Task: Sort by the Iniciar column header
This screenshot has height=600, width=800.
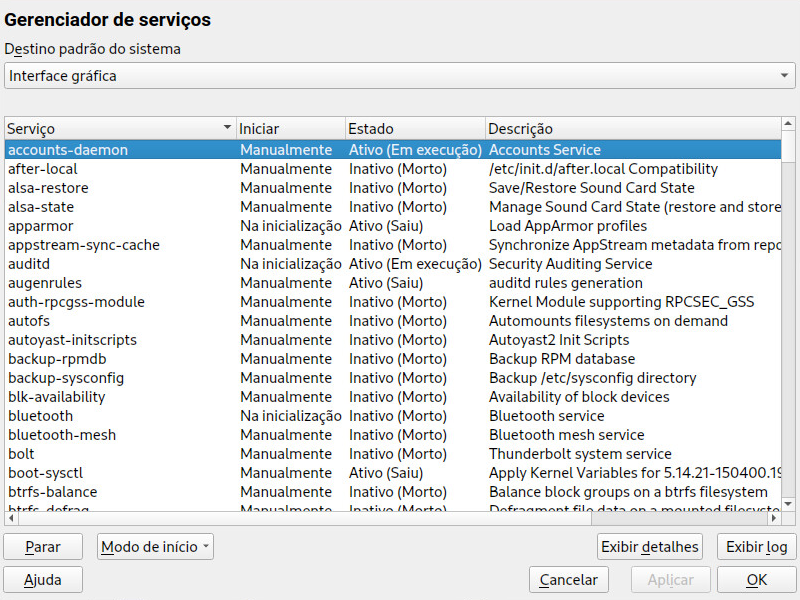Action: coord(291,129)
